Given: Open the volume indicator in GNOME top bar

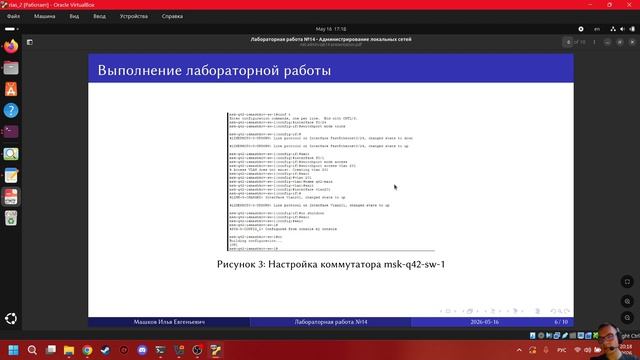Looking at the screenshot, I should (x=622, y=29).
